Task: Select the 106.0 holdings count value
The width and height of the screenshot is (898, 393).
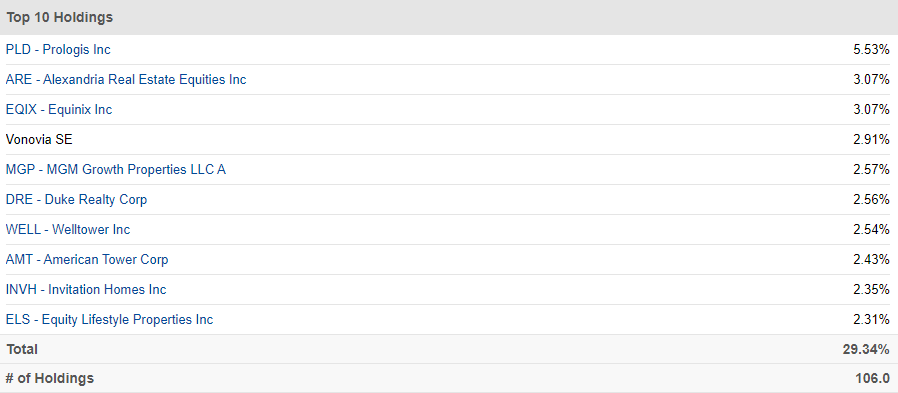Action: (873, 378)
